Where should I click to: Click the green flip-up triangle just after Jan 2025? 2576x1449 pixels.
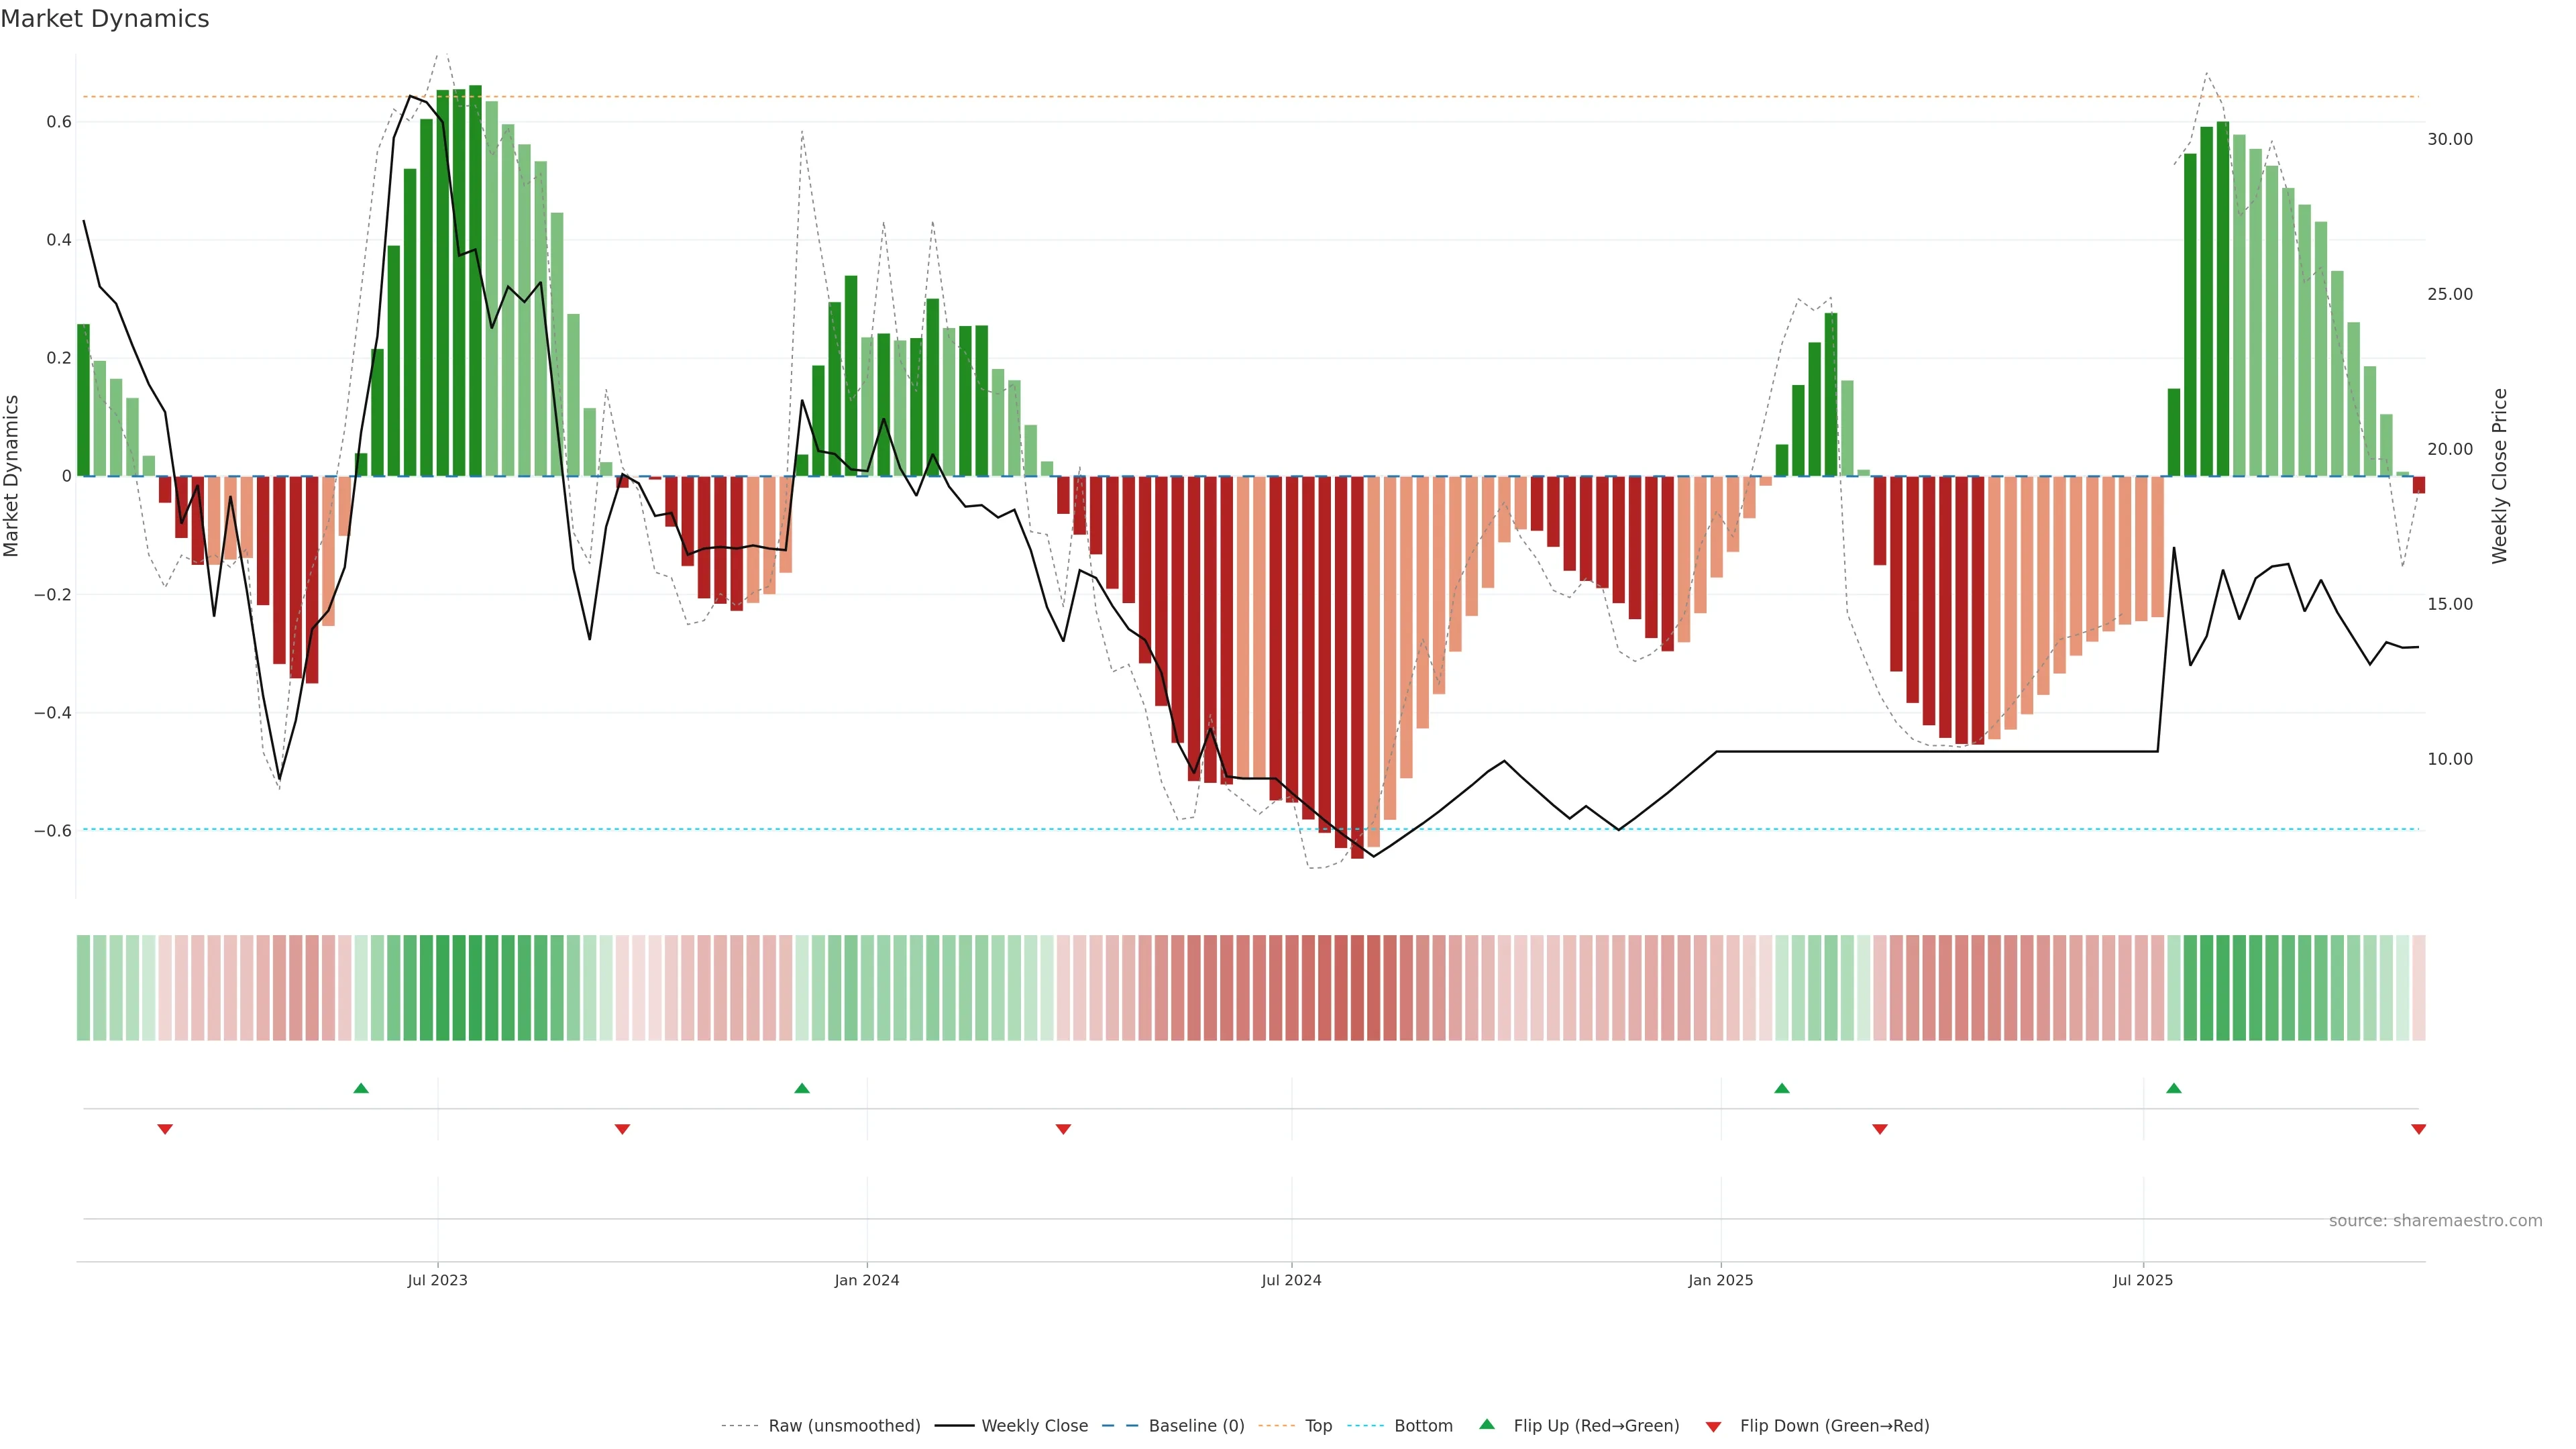coord(1782,1088)
